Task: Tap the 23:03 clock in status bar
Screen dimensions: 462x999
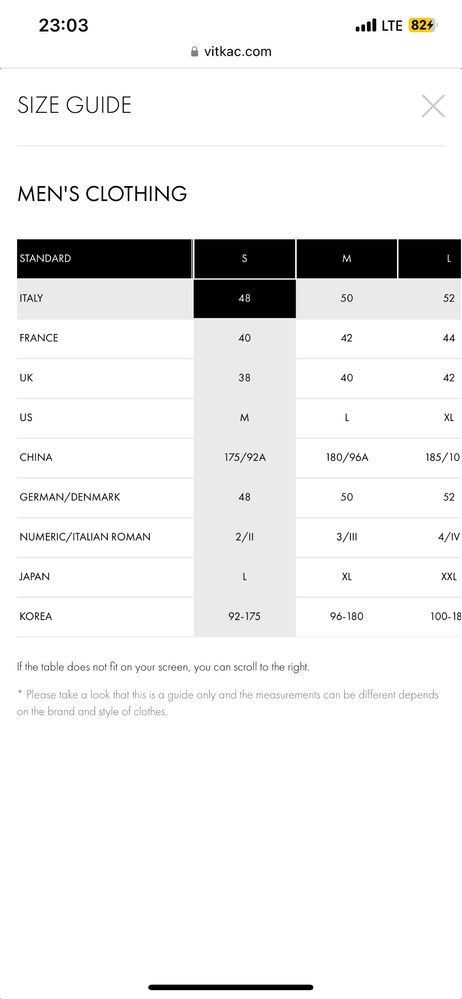Action: 63,25
